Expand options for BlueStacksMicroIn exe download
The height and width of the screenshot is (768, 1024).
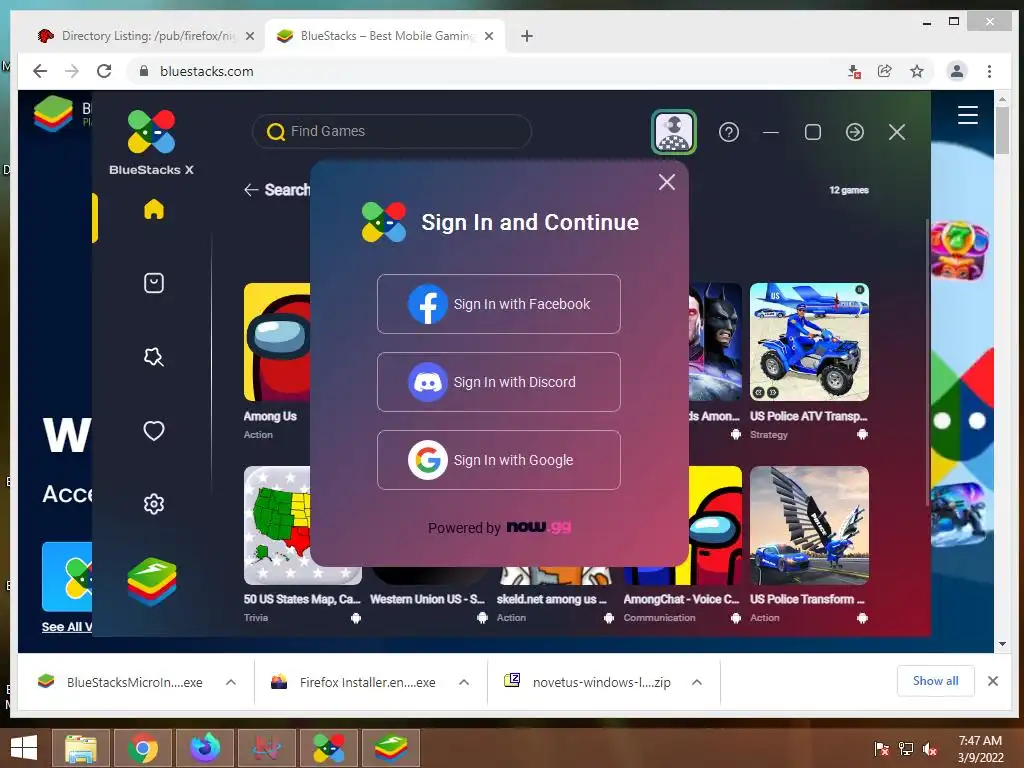coord(231,682)
